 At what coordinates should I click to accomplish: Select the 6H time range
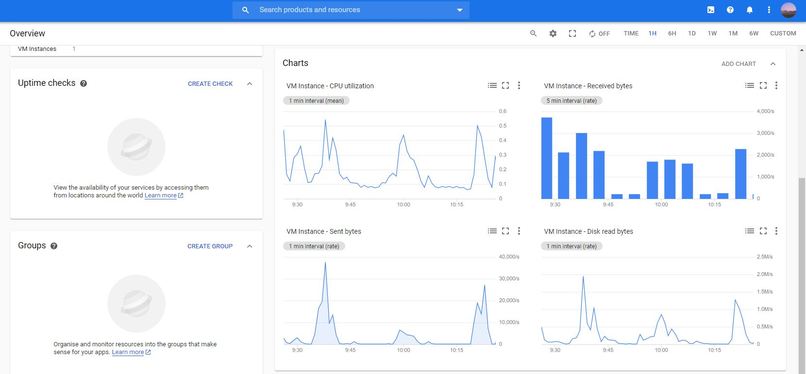pyautogui.click(x=672, y=33)
